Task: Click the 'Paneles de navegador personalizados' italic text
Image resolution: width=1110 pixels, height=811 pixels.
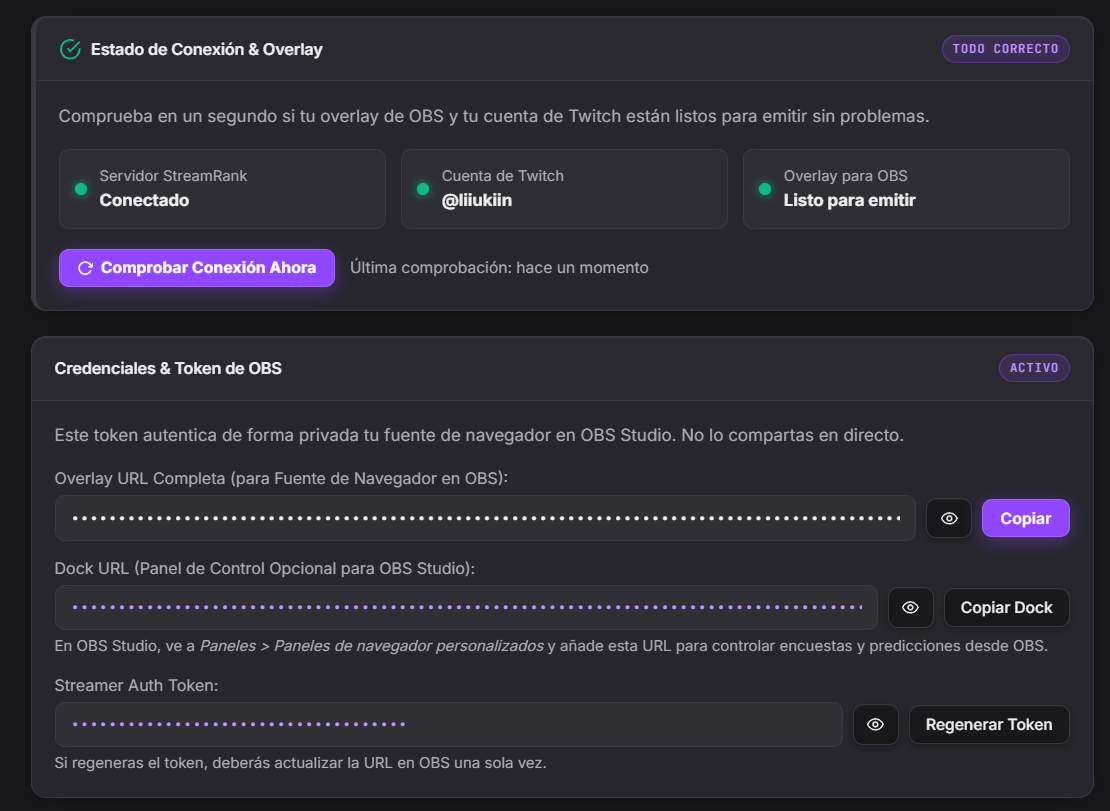Action: pyautogui.click(x=408, y=646)
